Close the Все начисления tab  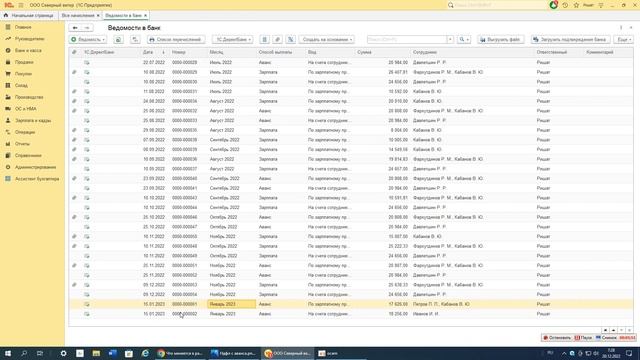[x=98, y=16]
